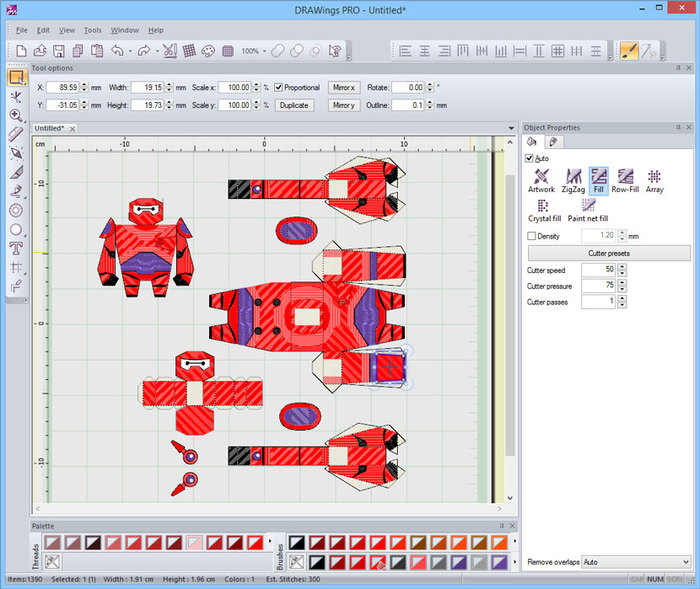
Task: Click the Undo arrow icon
Action: click(117, 50)
